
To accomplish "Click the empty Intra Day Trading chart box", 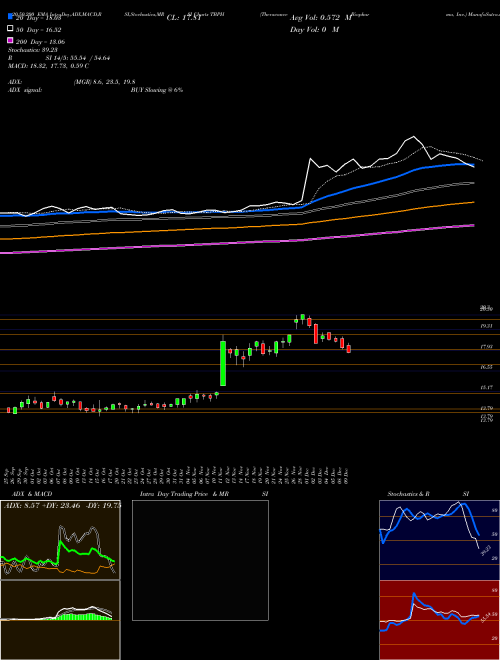I will [x=200, y=560].
